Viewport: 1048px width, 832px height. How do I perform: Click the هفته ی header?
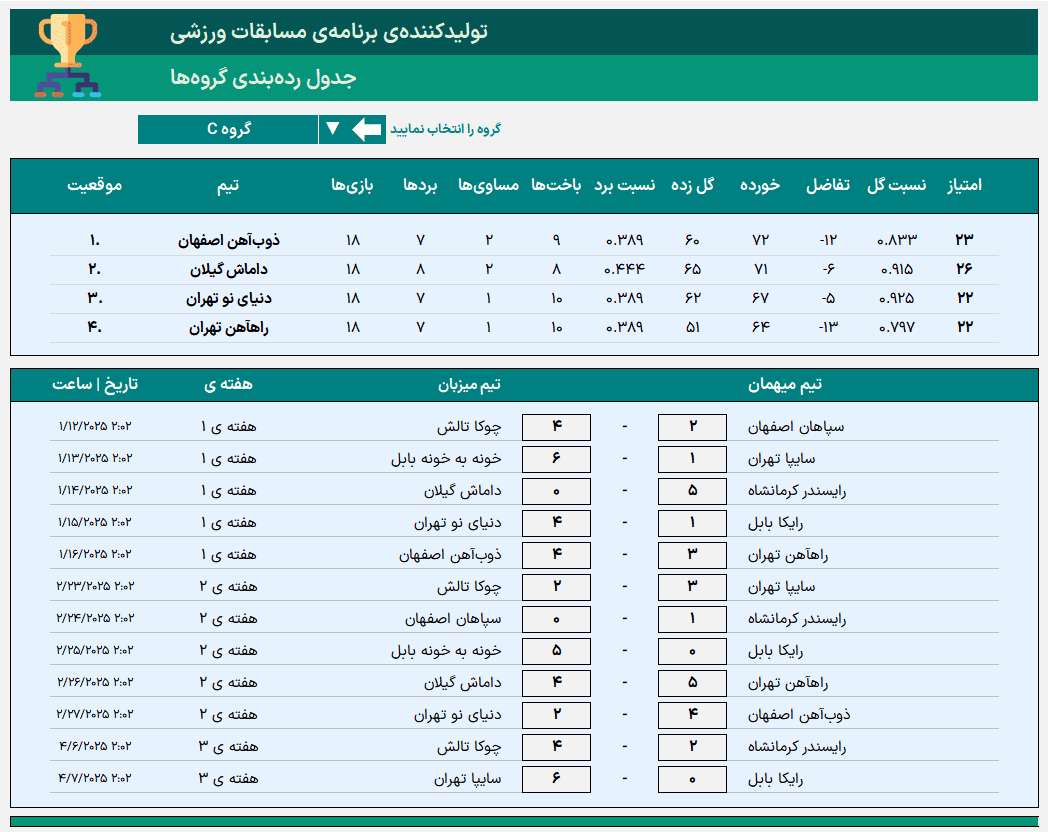click(x=228, y=384)
